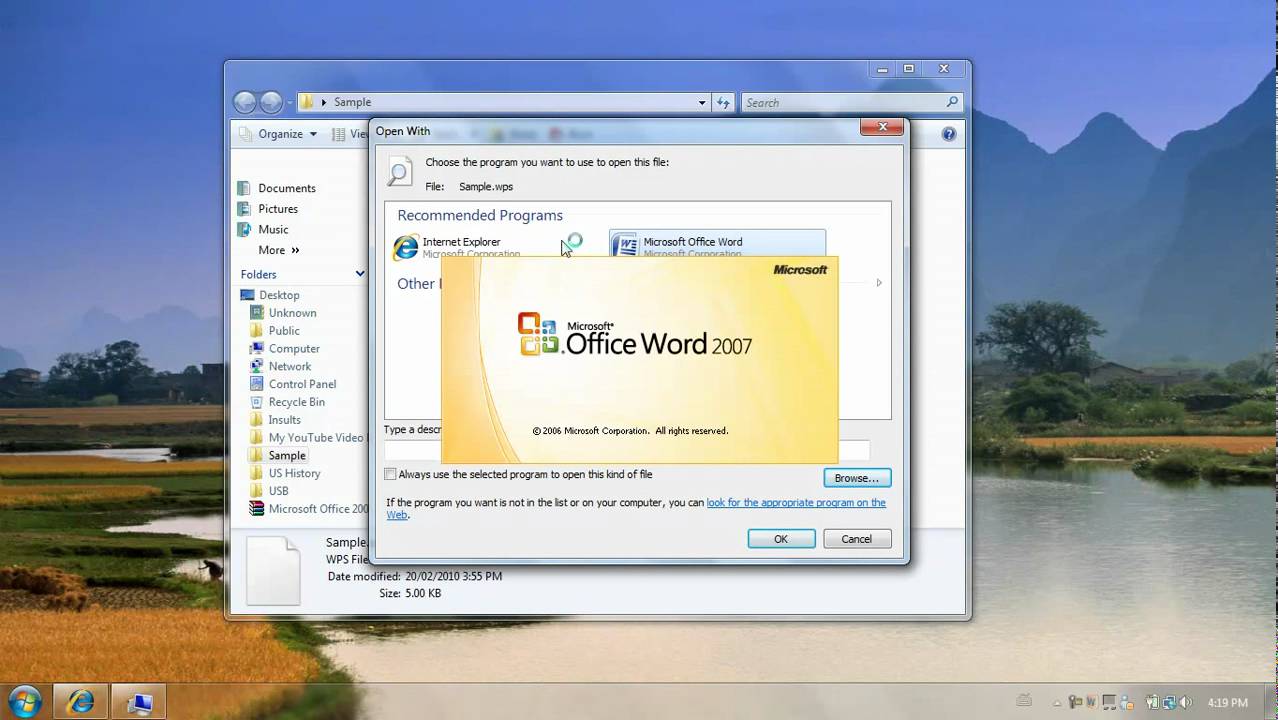Select the Recycle Bin folder tree item
Image resolution: width=1278 pixels, height=720 pixels.
point(296,402)
